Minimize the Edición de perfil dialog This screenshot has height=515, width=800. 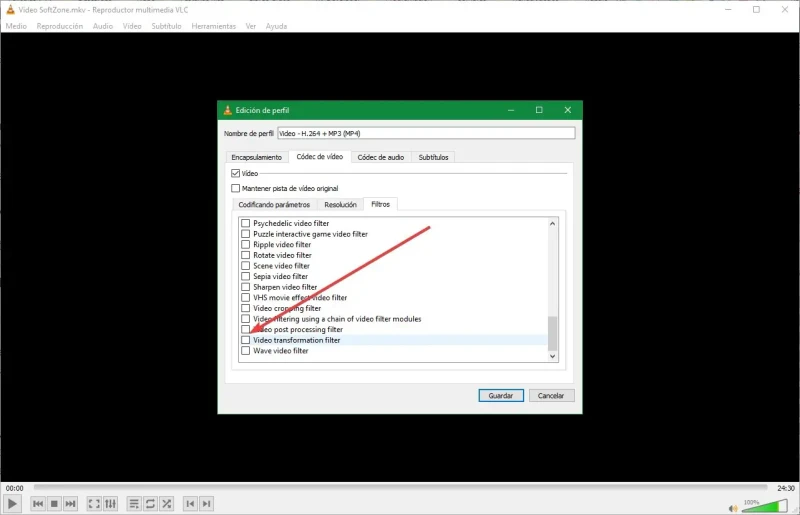point(511,110)
